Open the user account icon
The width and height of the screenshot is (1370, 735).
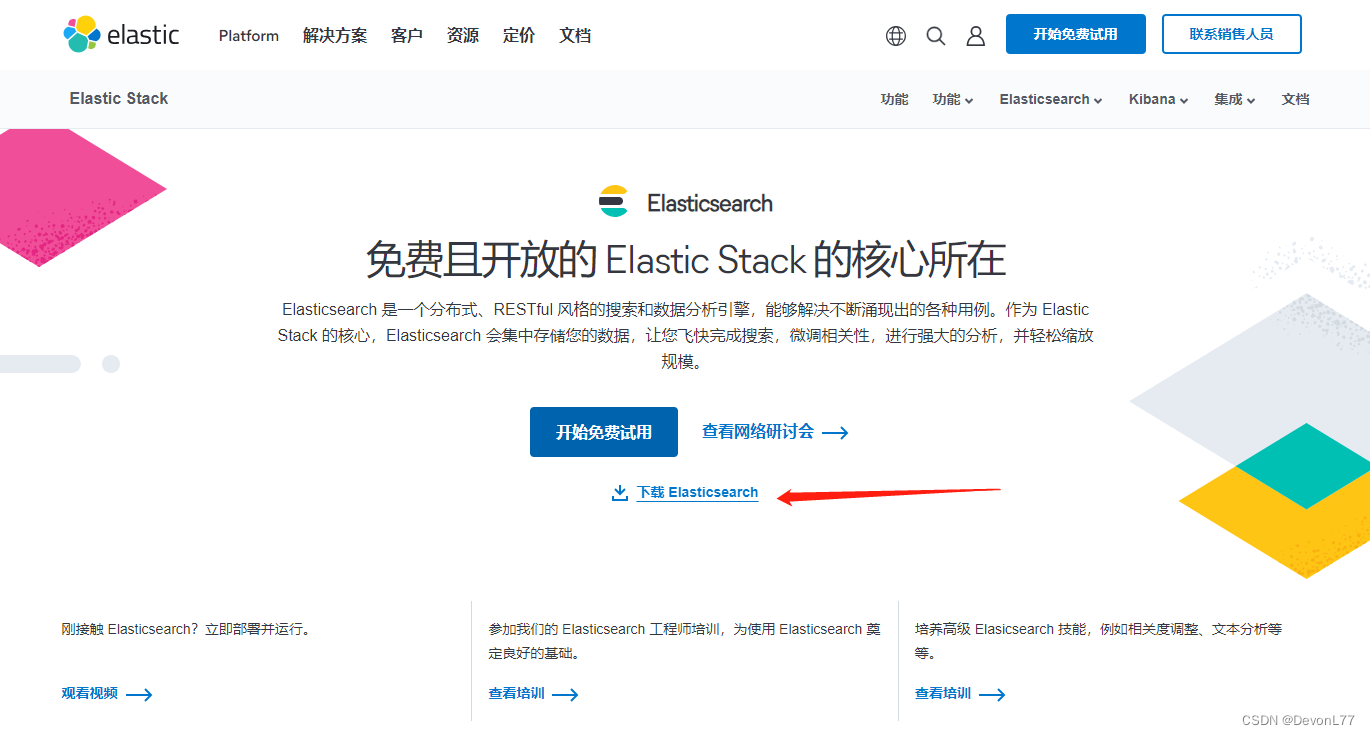(x=976, y=36)
